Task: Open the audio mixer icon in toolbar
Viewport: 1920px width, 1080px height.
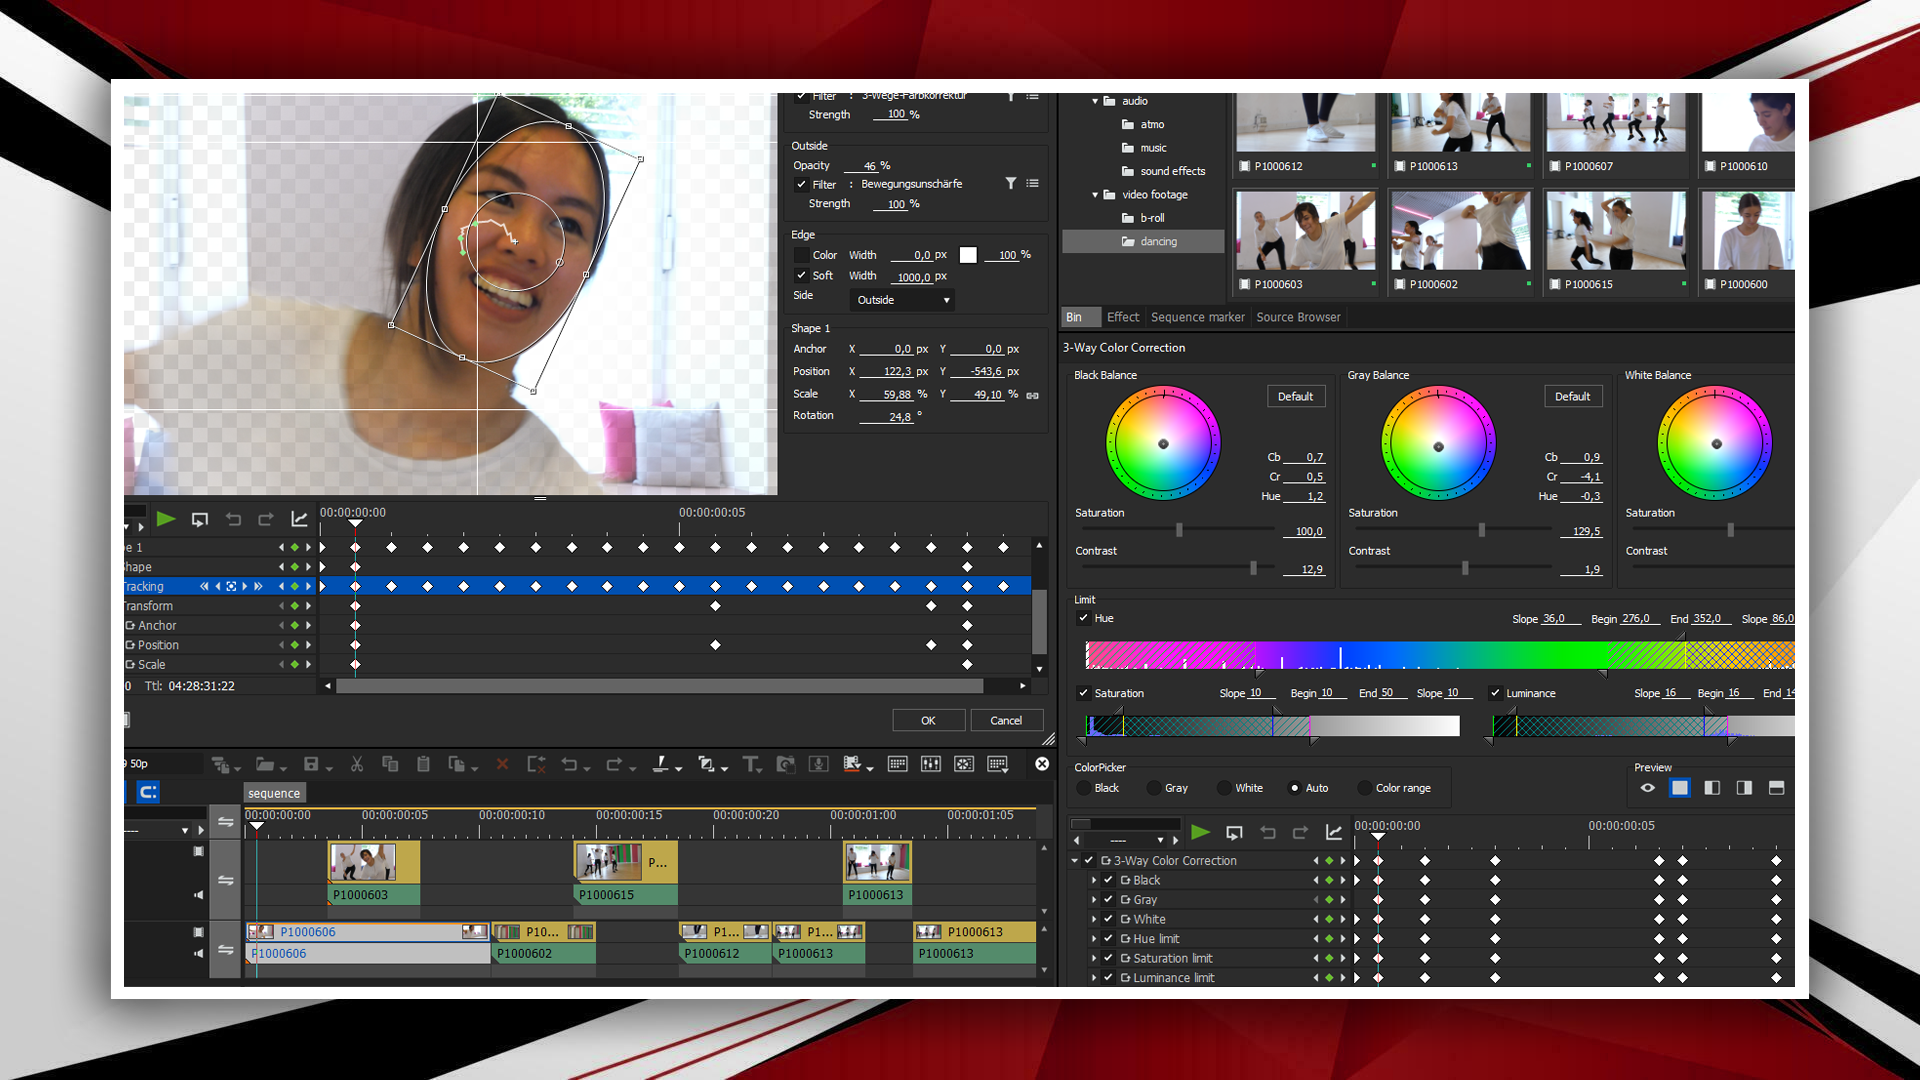Action: (x=930, y=765)
